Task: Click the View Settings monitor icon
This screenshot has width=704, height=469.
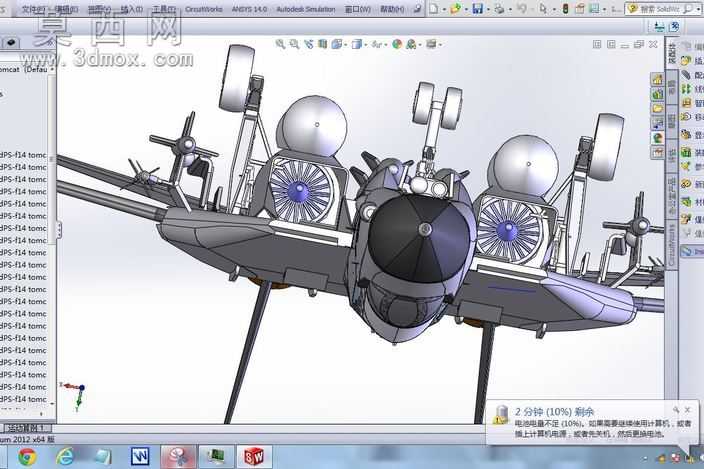Action: (x=431, y=44)
